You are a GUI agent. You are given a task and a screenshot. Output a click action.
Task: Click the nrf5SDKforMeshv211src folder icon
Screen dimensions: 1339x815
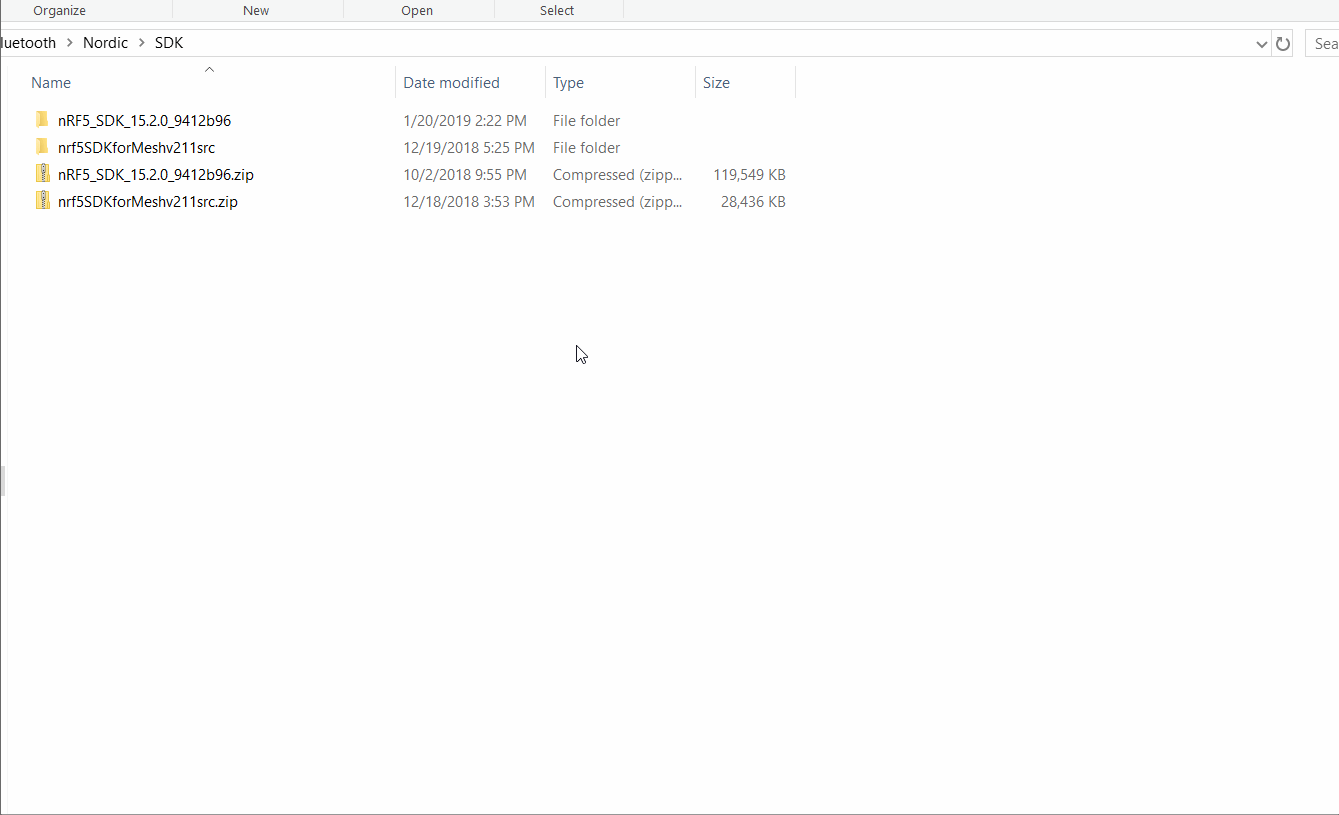point(42,147)
